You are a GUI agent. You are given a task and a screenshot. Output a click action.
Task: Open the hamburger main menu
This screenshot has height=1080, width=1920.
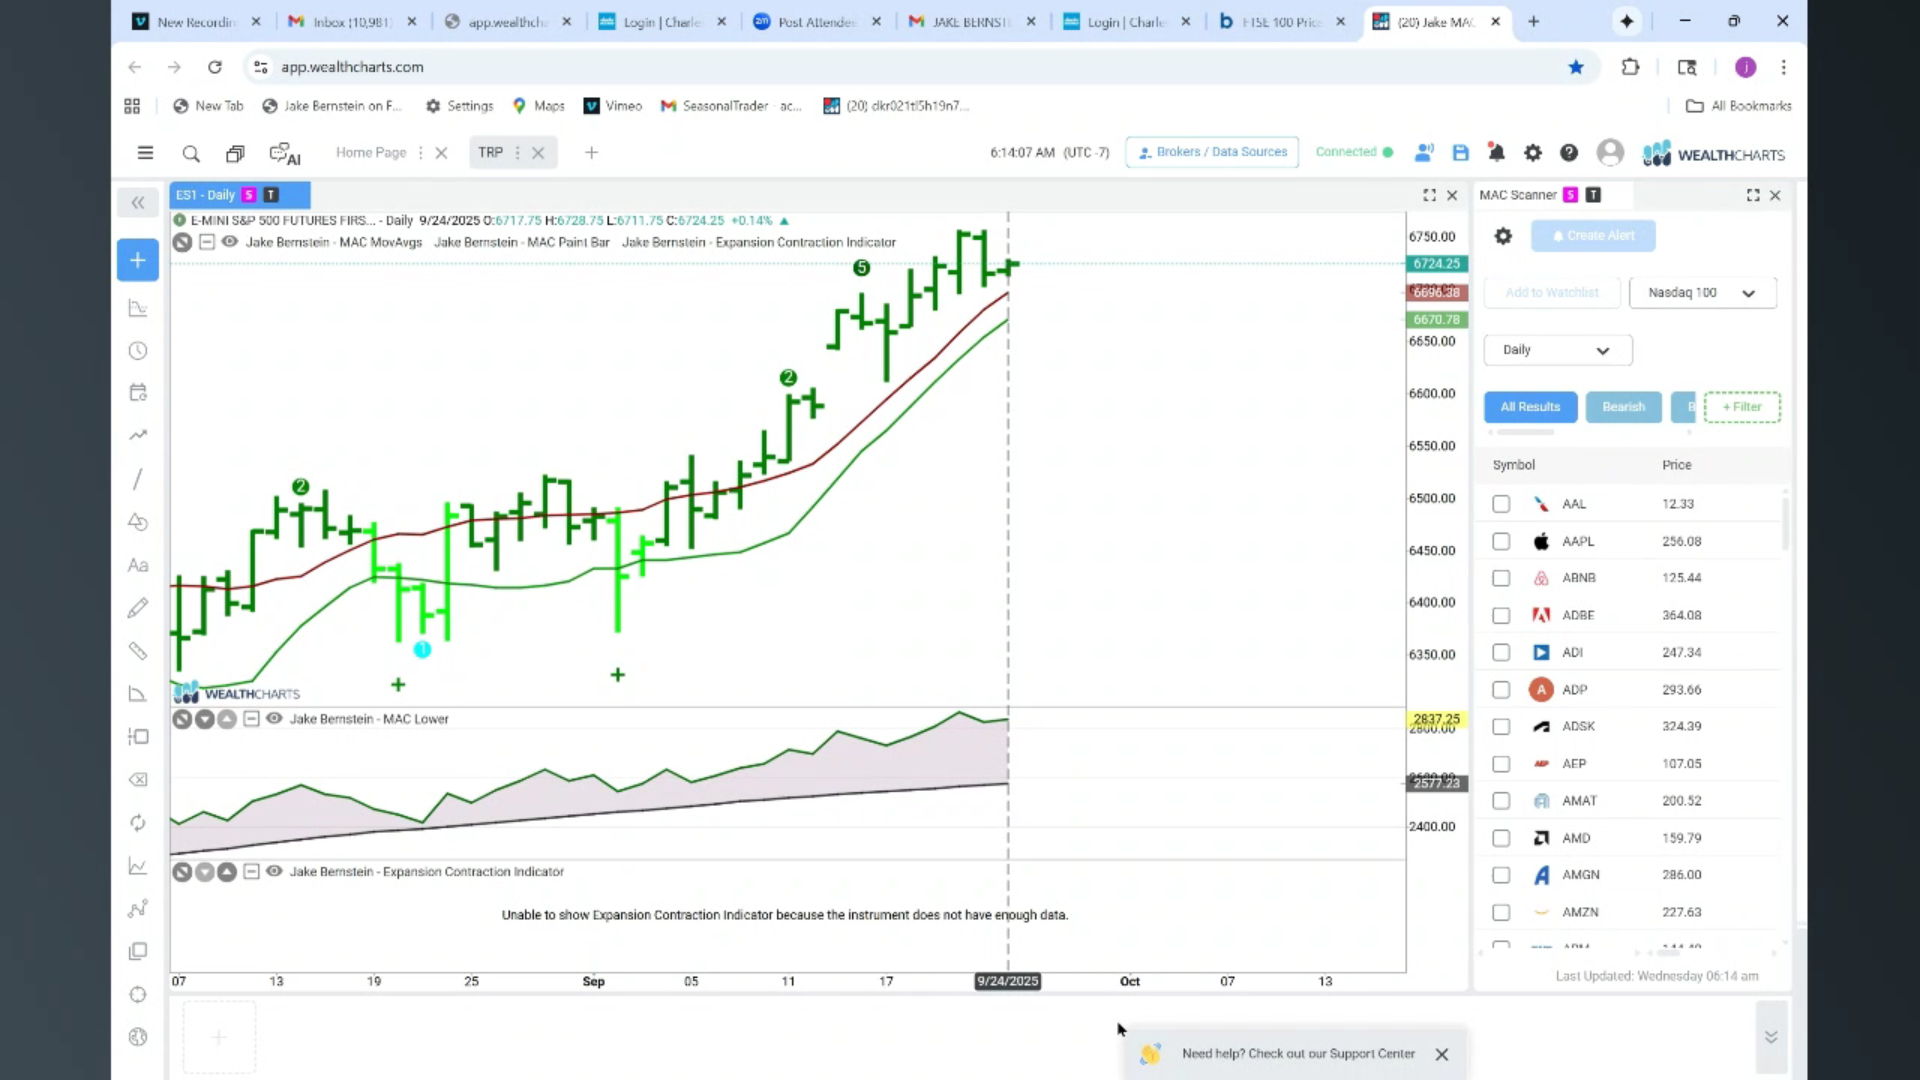point(145,153)
